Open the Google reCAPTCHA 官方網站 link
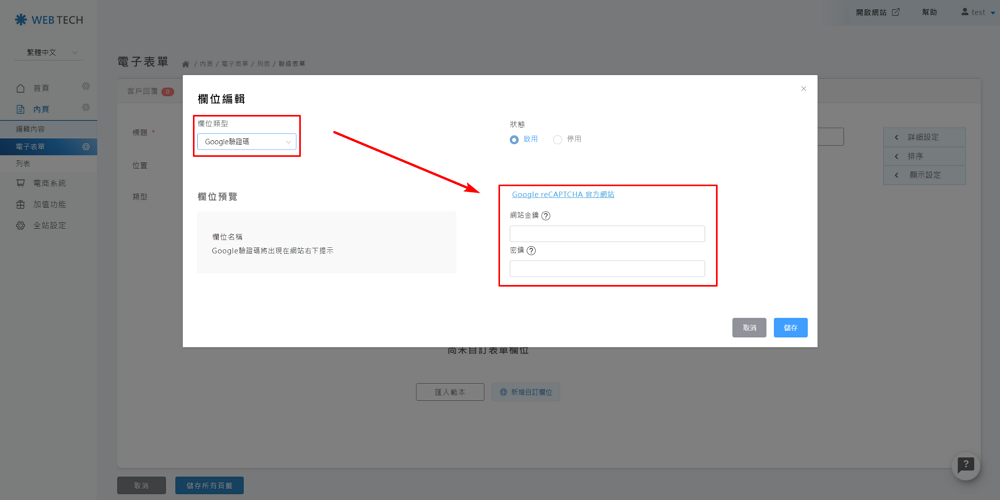The width and height of the screenshot is (1000, 500). (563, 194)
